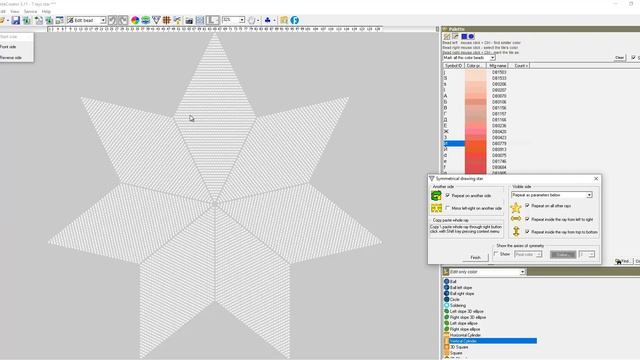Screen dimensions: 640x360
Task: Expand the clover icon dropdown arrow
Action: (x=274, y=20)
